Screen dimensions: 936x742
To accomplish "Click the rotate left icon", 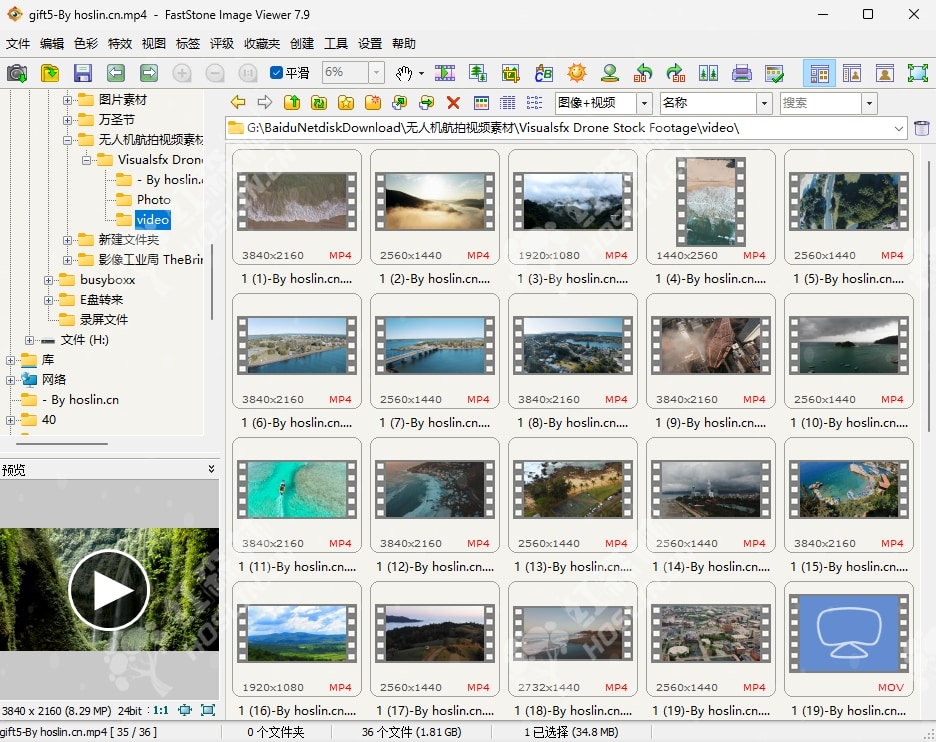I will [643, 73].
